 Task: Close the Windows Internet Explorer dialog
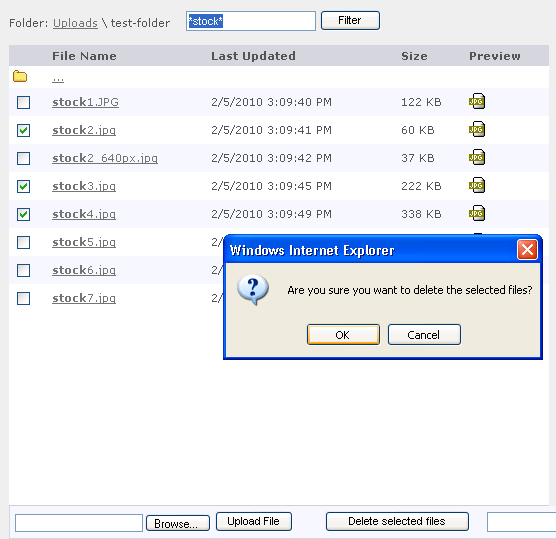pyautogui.click(x=527, y=250)
